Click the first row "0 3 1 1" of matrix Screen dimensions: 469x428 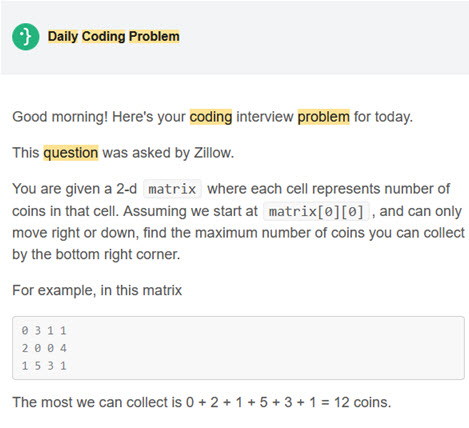[44, 331]
